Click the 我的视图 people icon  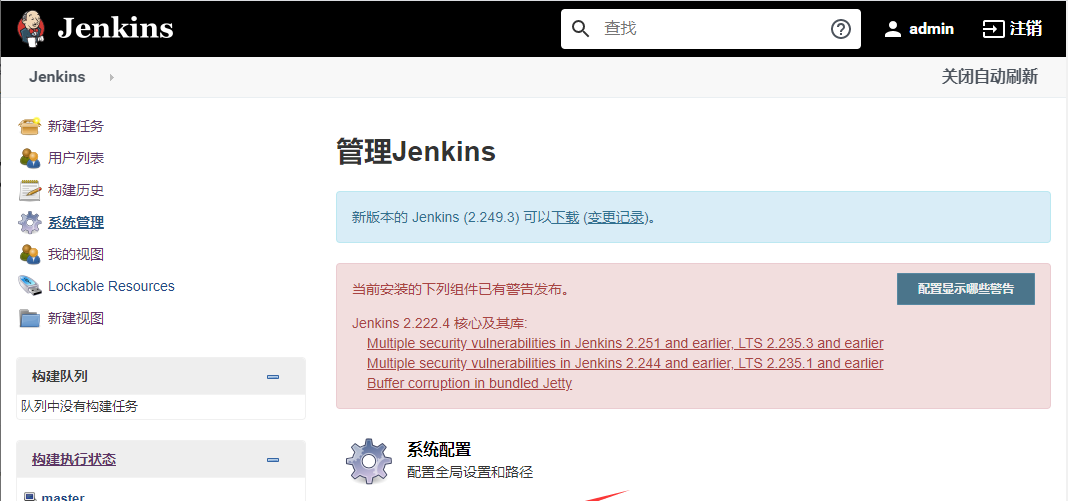point(29,254)
